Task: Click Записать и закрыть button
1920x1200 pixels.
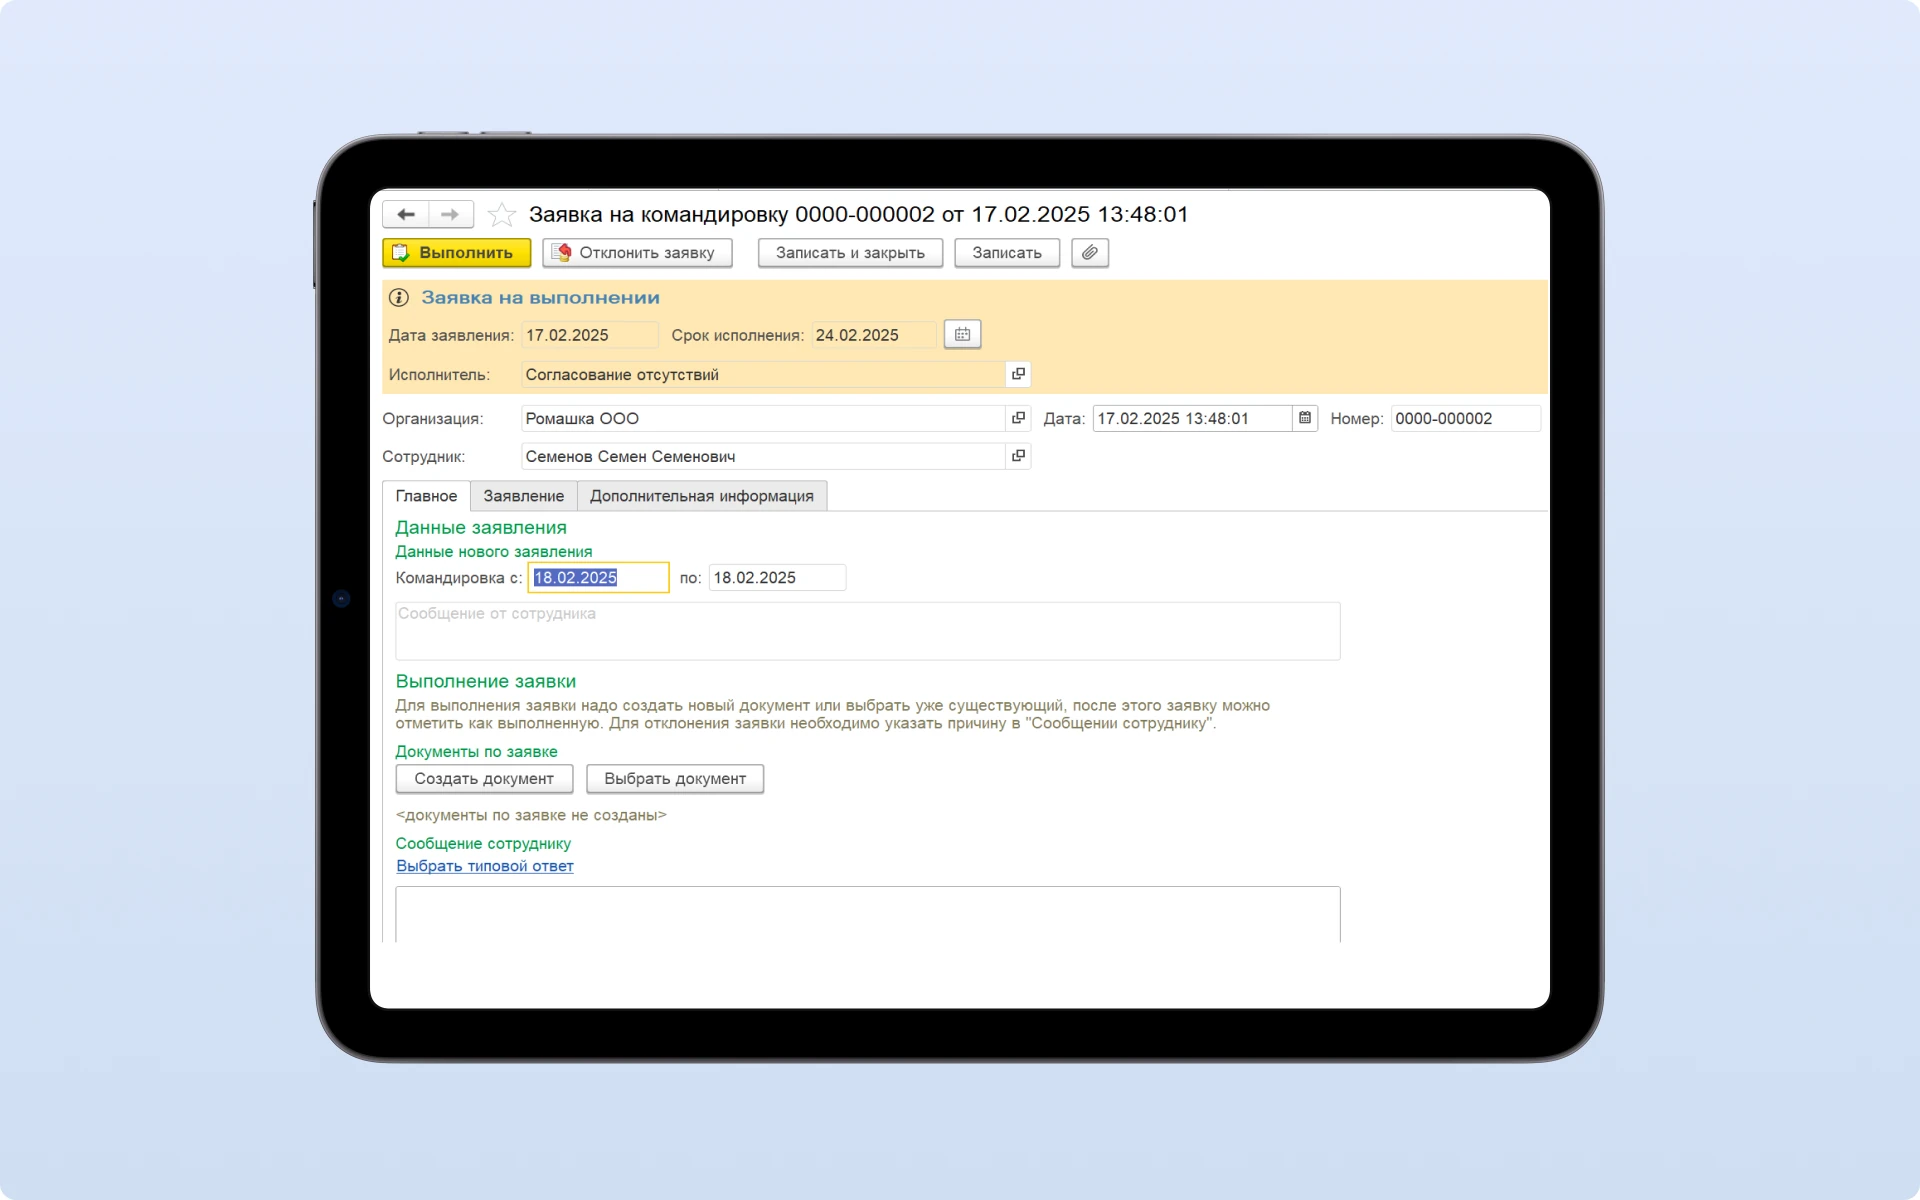Action: [850, 253]
